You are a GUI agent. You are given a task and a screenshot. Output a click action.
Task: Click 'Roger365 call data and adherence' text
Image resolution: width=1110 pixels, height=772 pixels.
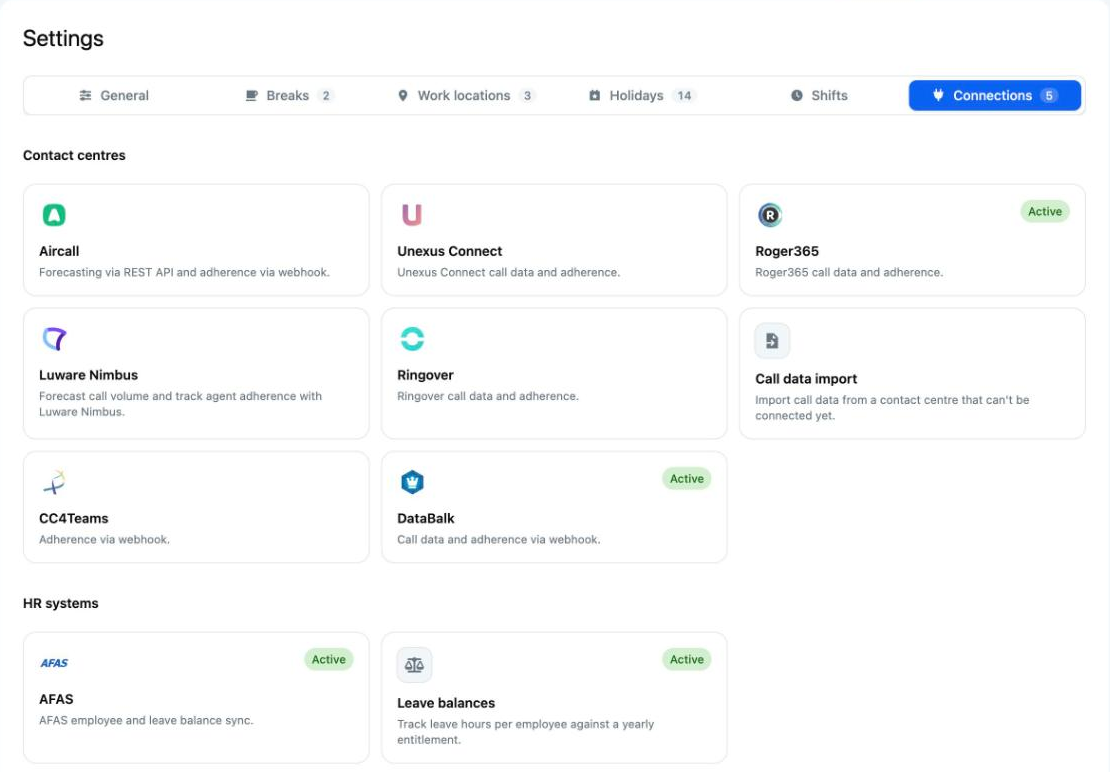[x=849, y=272]
